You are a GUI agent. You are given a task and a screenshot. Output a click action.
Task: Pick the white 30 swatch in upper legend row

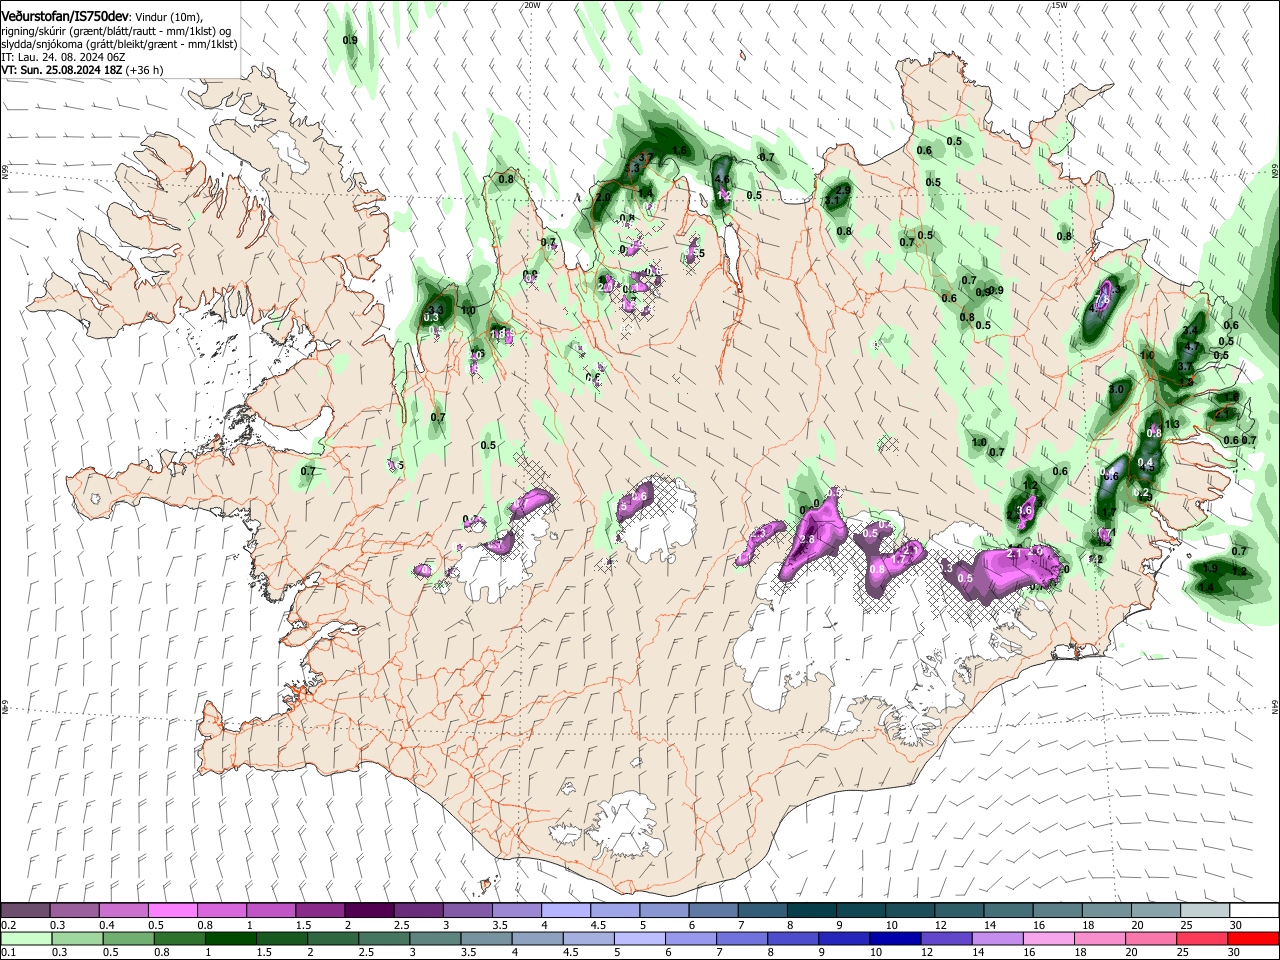pyautogui.click(x=1253, y=910)
